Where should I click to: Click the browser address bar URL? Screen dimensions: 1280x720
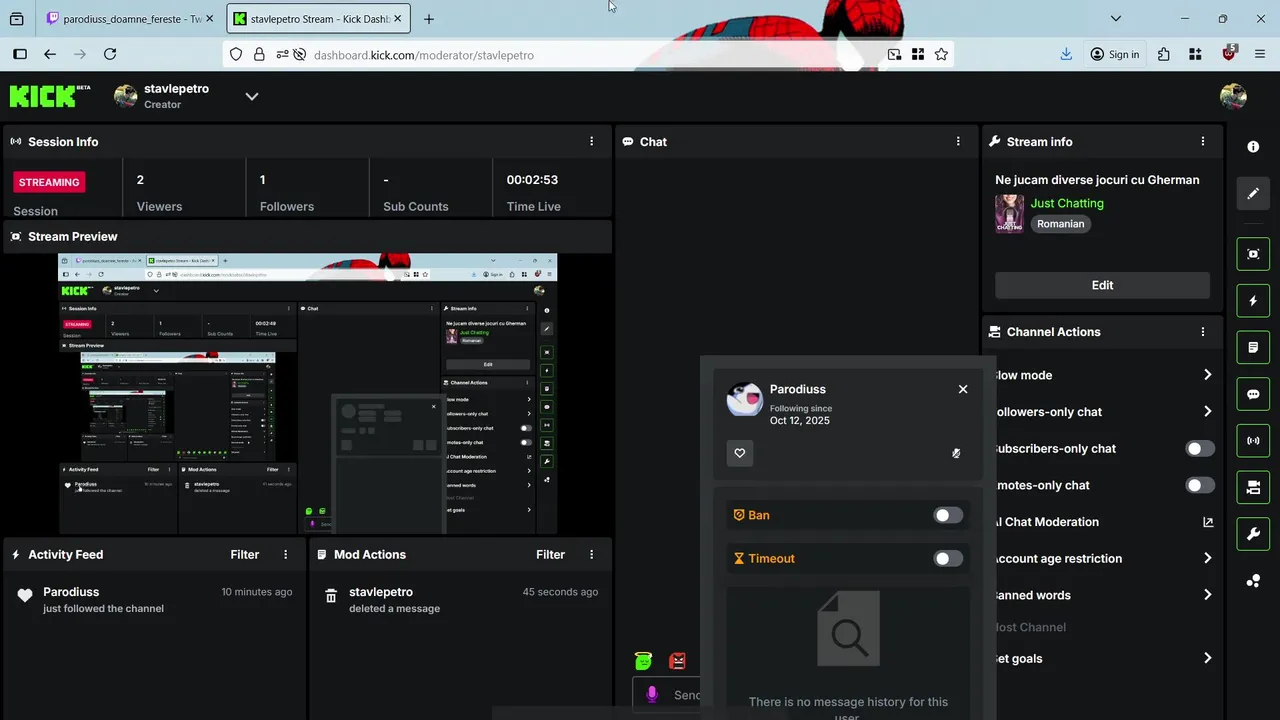point(424,55)
